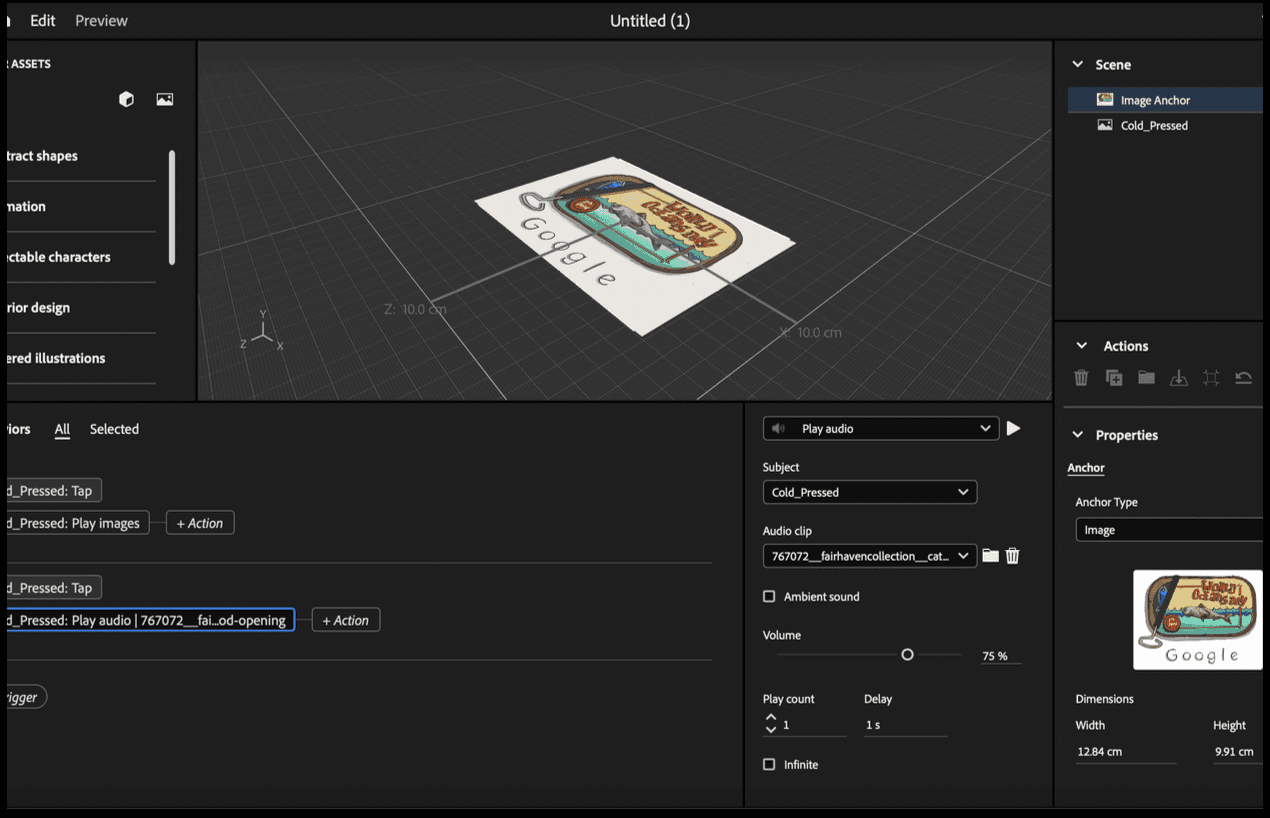The height and width of the screenshot is (818, 1270).
Task: Click the Delete trash icon under Actions
Action: pos(1081,378)
